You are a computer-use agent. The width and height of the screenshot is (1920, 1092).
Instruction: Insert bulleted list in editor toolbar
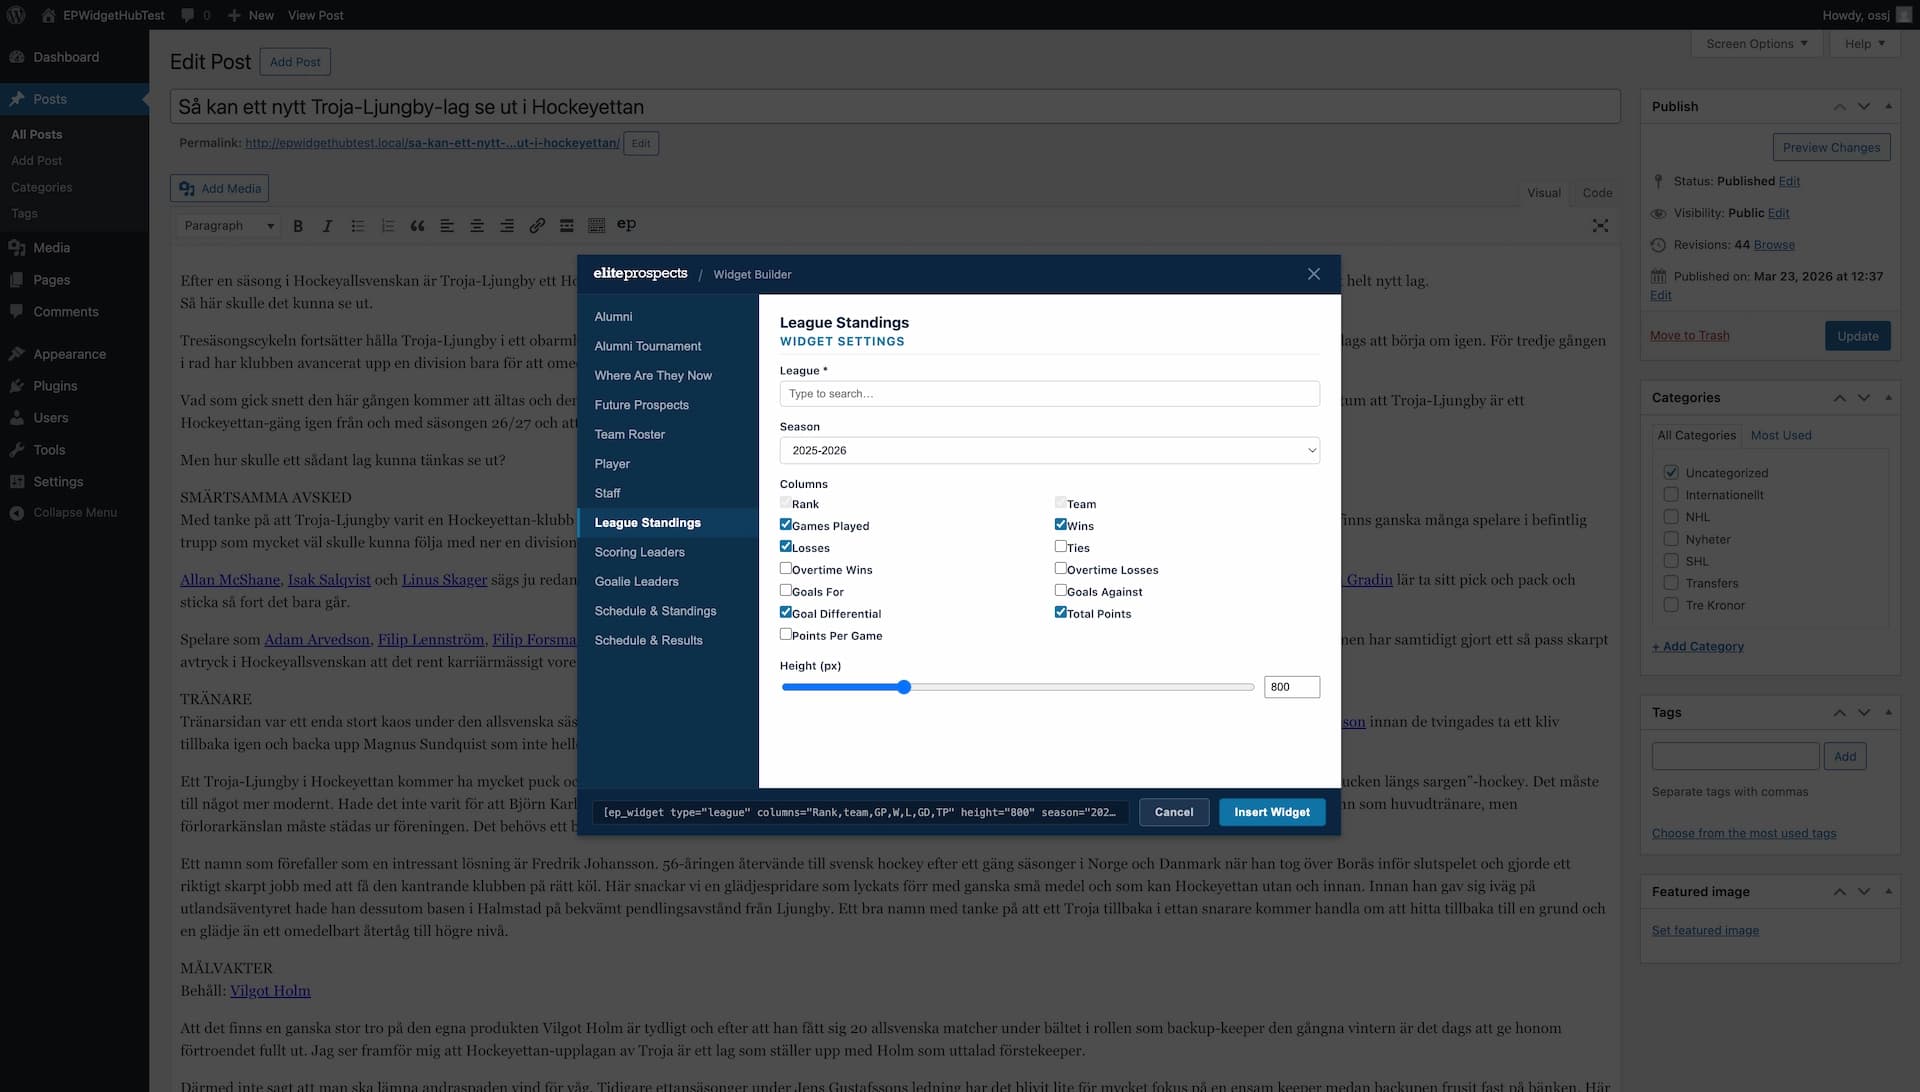357,226
